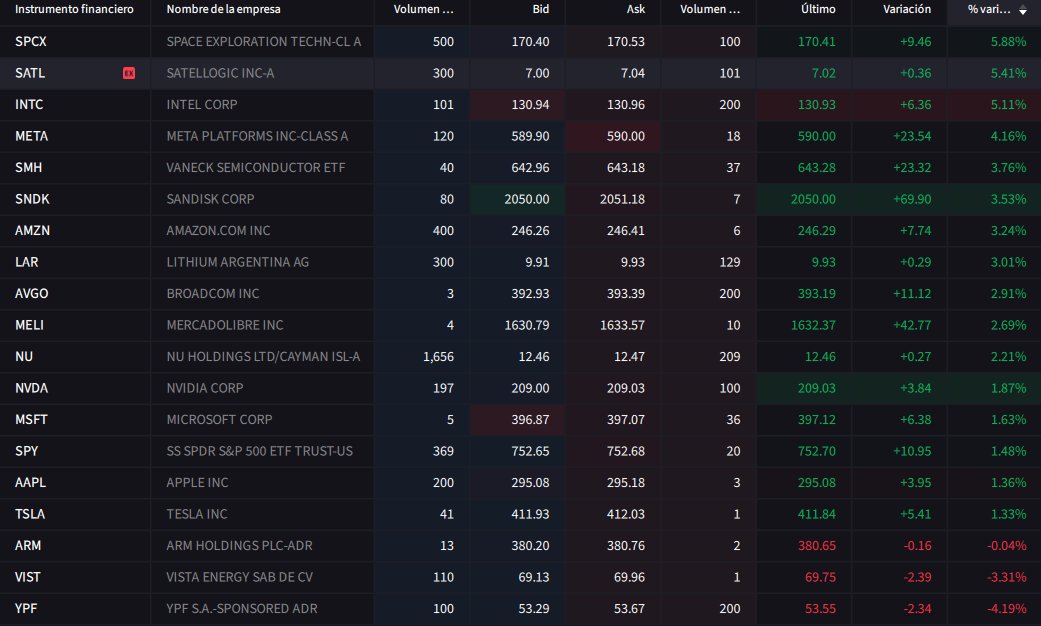Select the SMH ticker
The width and height of the screenshot is (1041, 626).
pyautogui.click(x=28, y=167)
